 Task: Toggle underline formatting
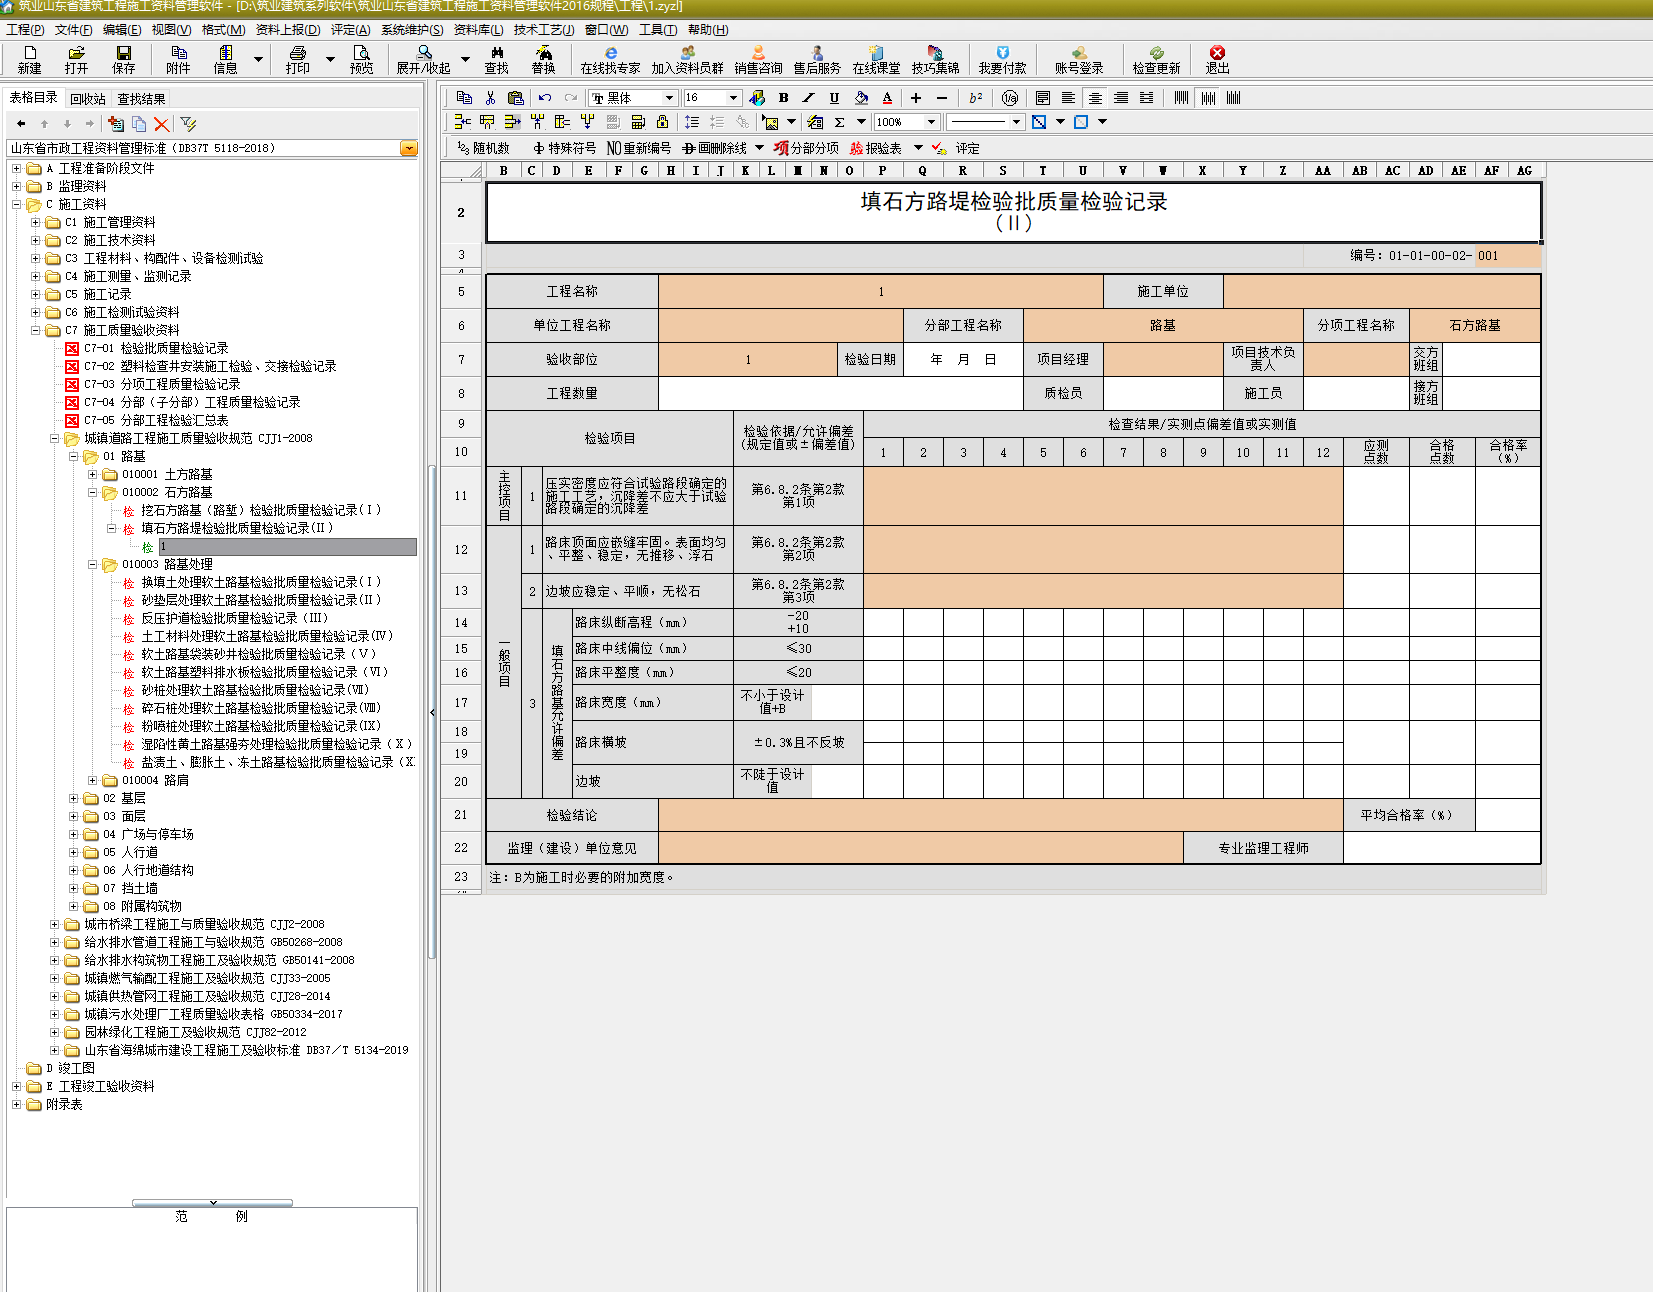[x=834, y=97]
